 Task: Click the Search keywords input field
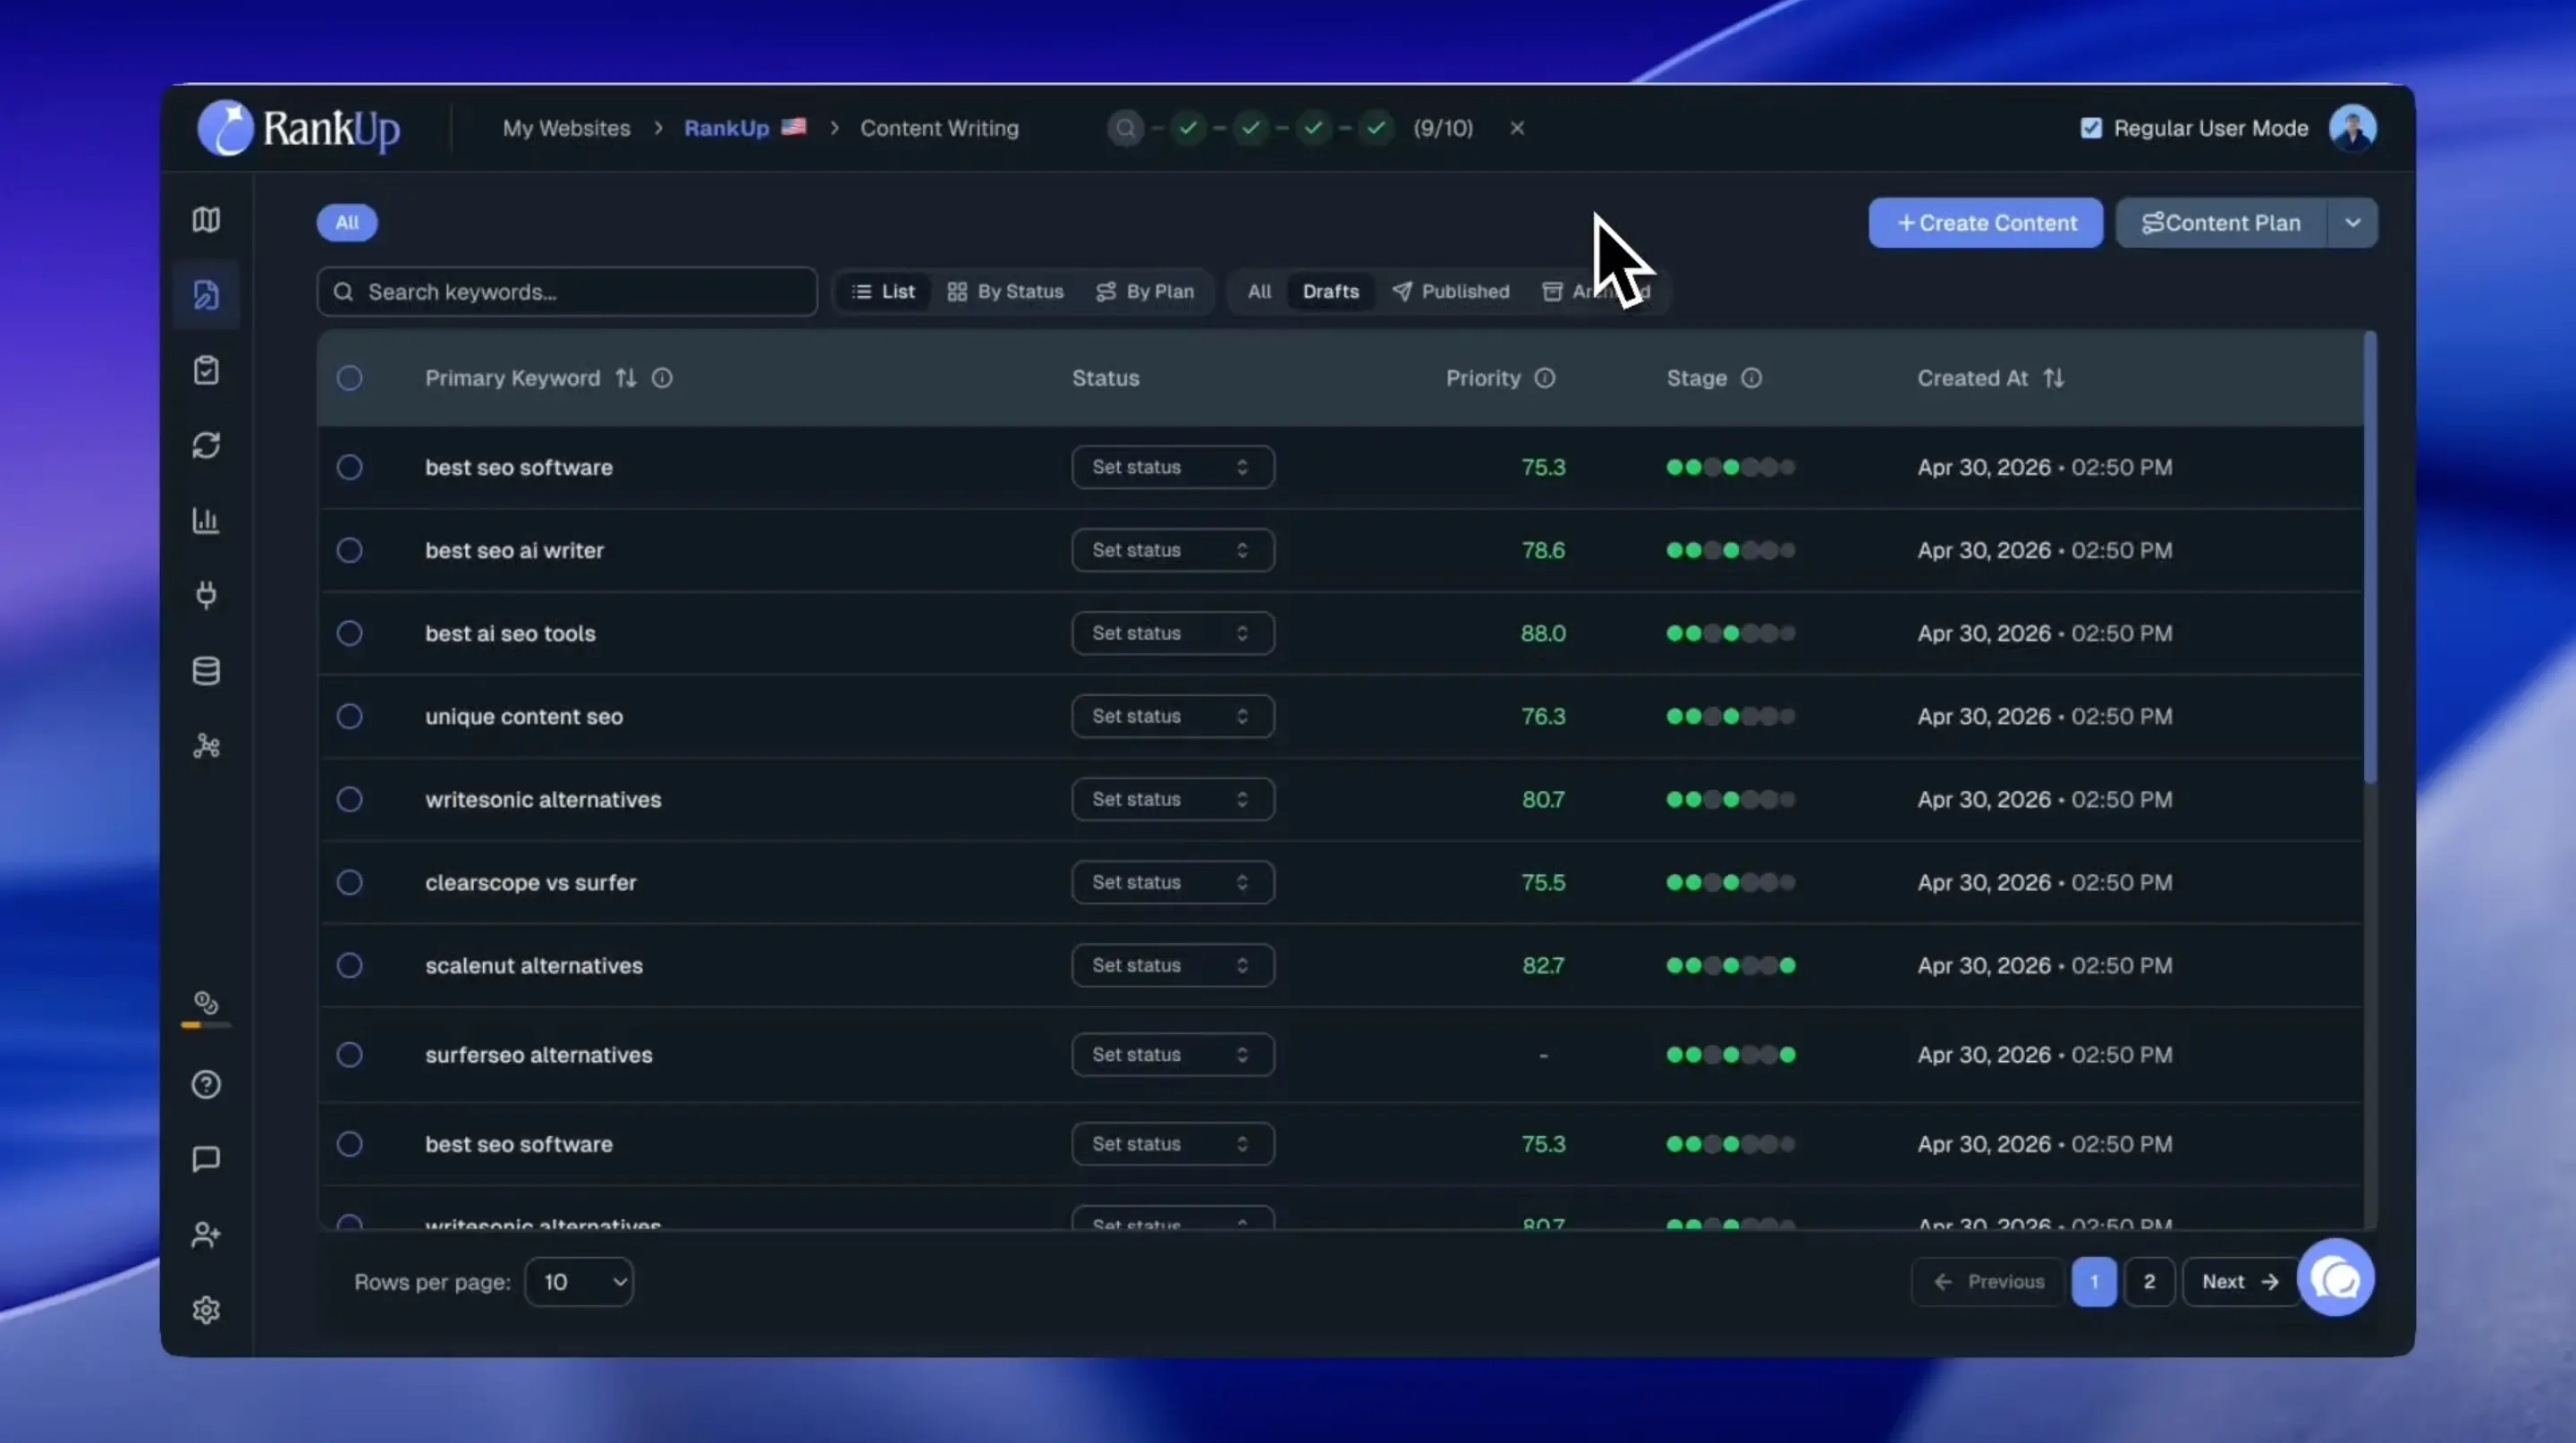click(567, 292)
